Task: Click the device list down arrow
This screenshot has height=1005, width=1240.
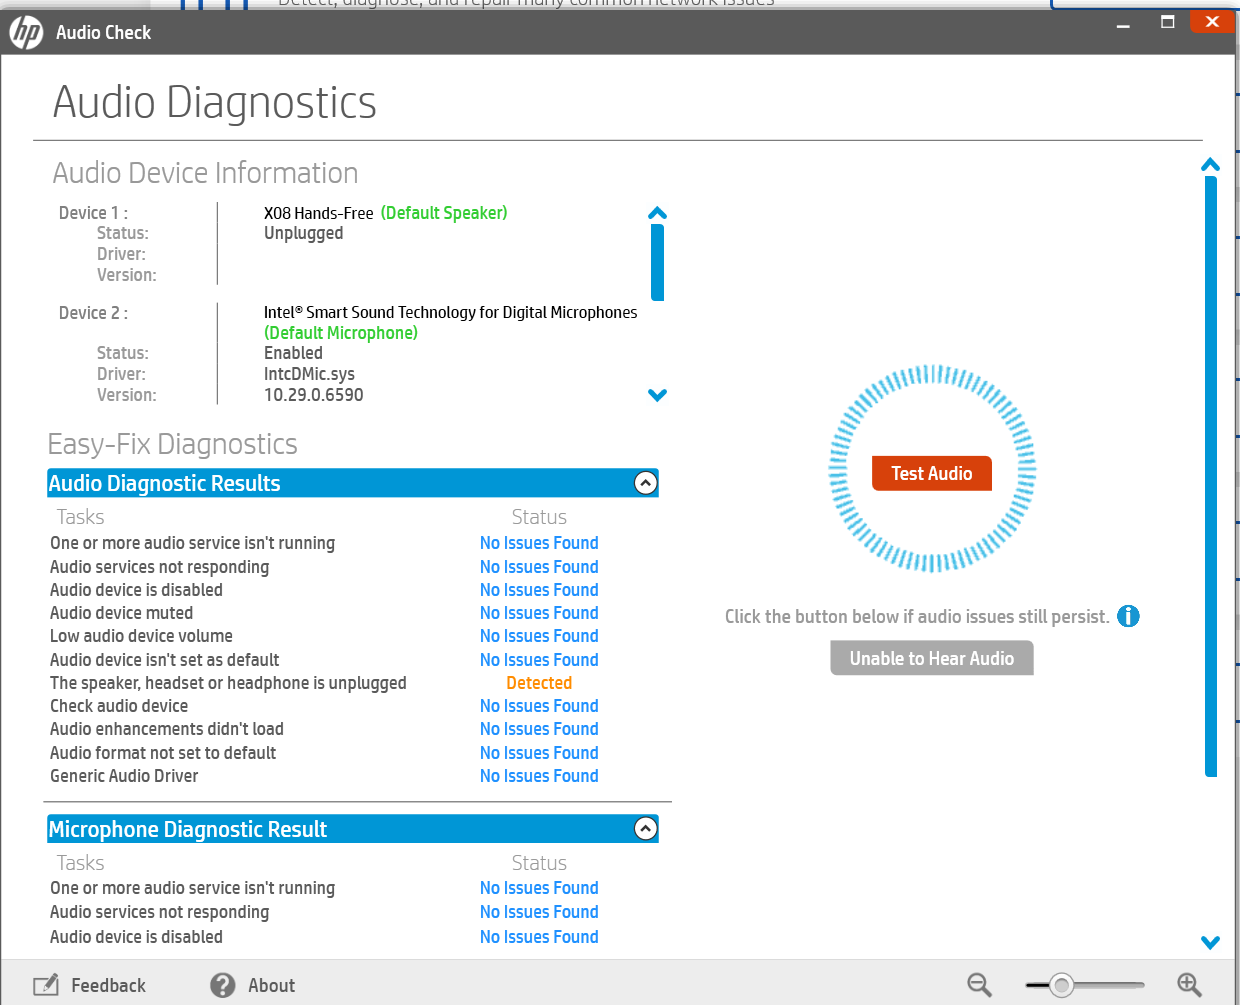Action: point(657,395)
